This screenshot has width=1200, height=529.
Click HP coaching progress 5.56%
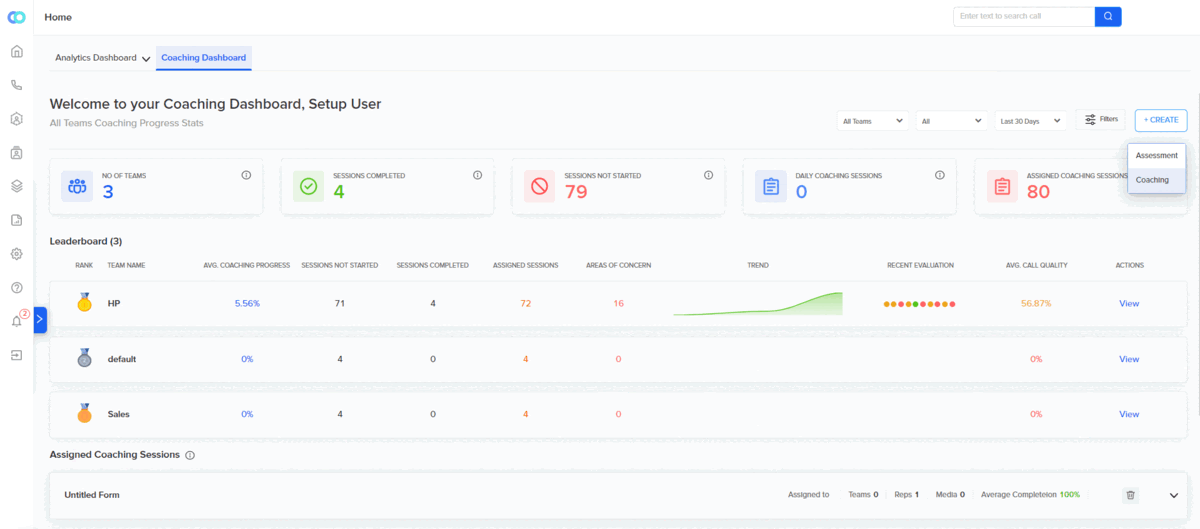click(x=247, y=303)
